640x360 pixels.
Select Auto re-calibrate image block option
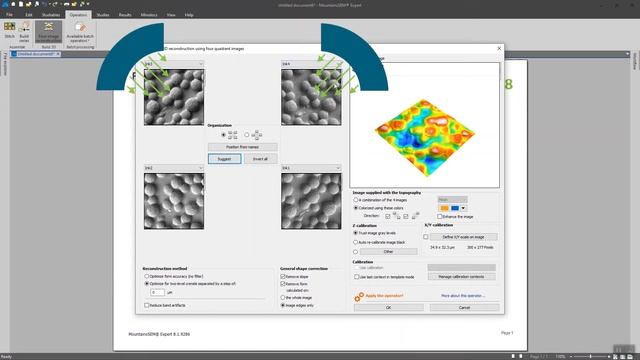pos(356,242)
